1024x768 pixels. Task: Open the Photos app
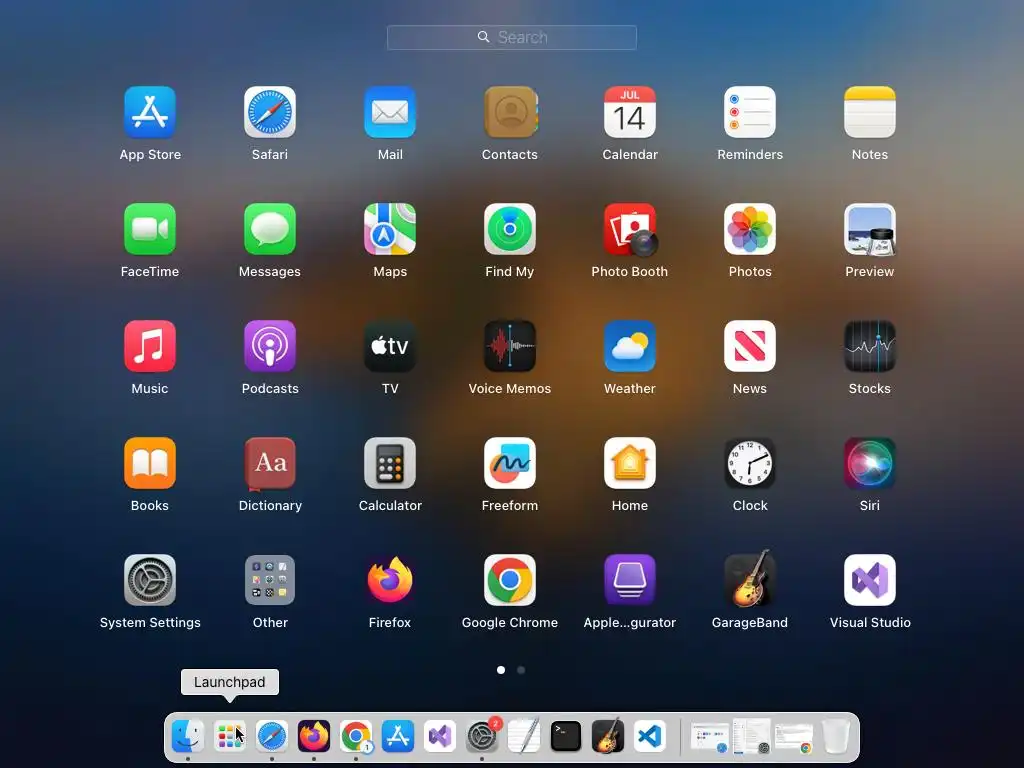tap(750, 229)
